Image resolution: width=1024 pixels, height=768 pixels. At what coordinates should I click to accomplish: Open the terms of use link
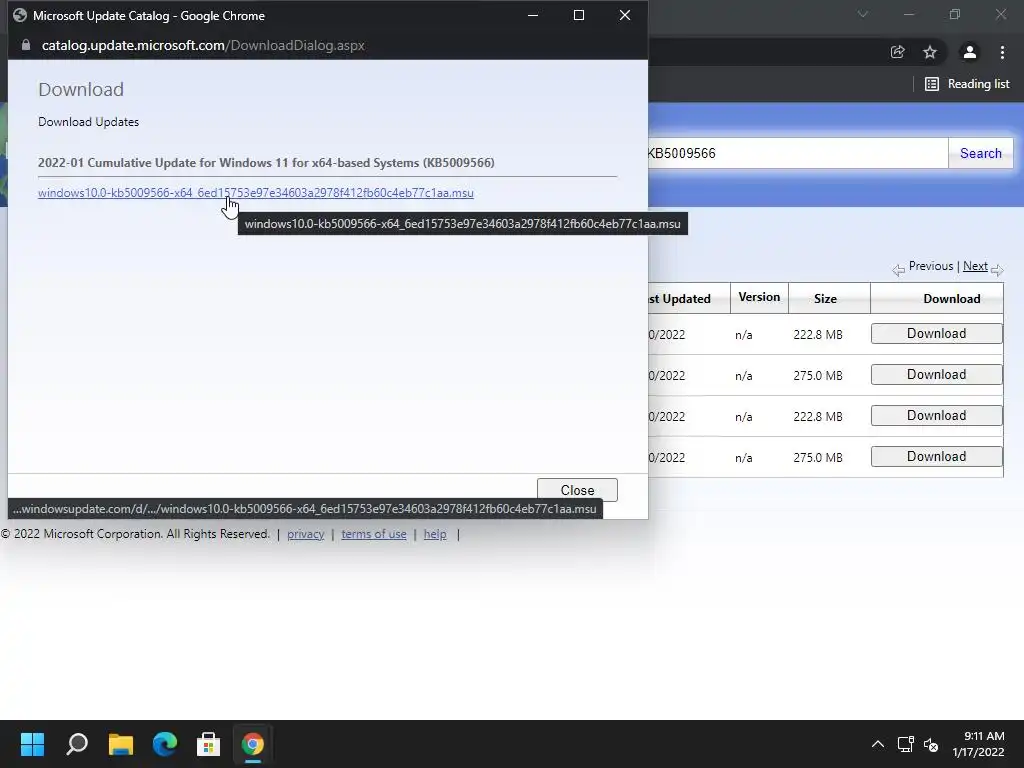[374, 534]
